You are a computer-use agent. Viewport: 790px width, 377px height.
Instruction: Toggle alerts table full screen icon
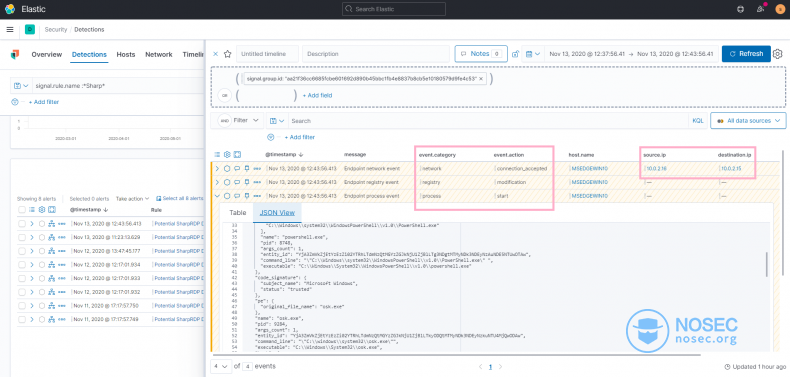tap(51, 210)
